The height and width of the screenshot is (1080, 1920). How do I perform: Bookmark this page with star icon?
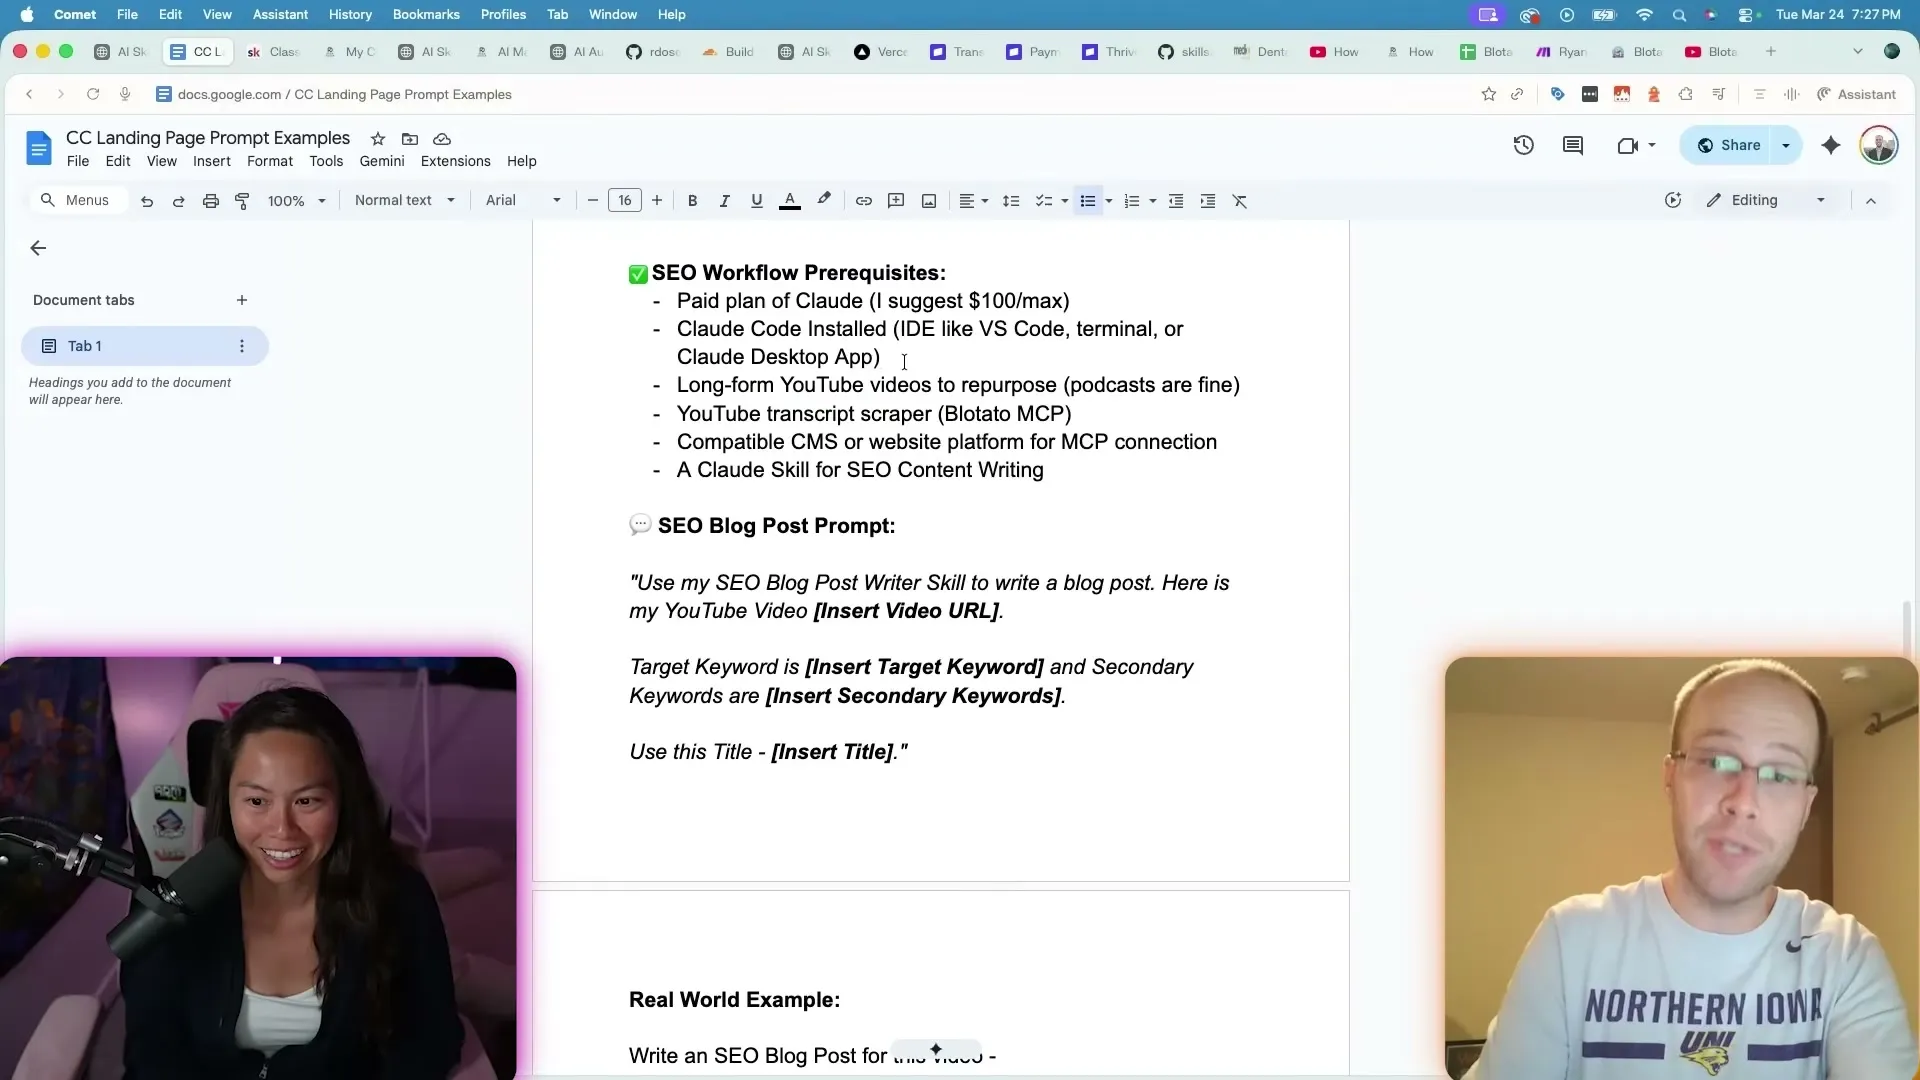1489,94
